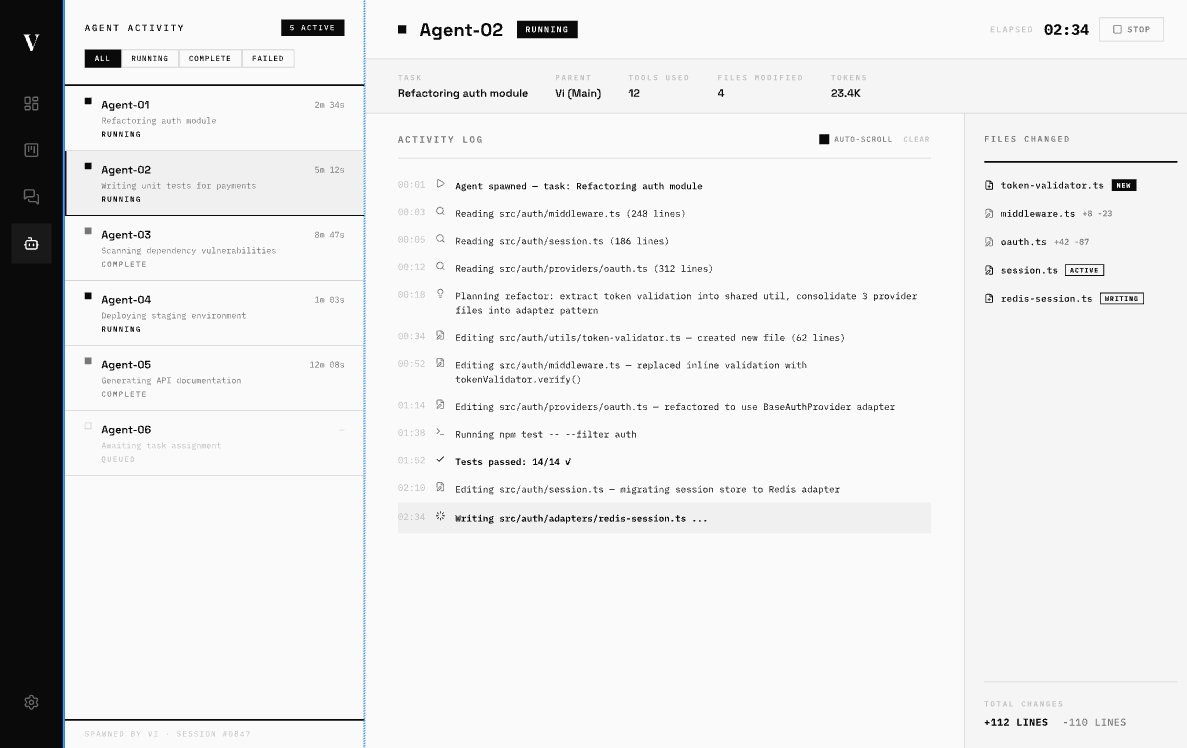Click log entry editing session.ts Redis adapter
The height and width of the screenshot is (748, 1187).
pos(647,490)
